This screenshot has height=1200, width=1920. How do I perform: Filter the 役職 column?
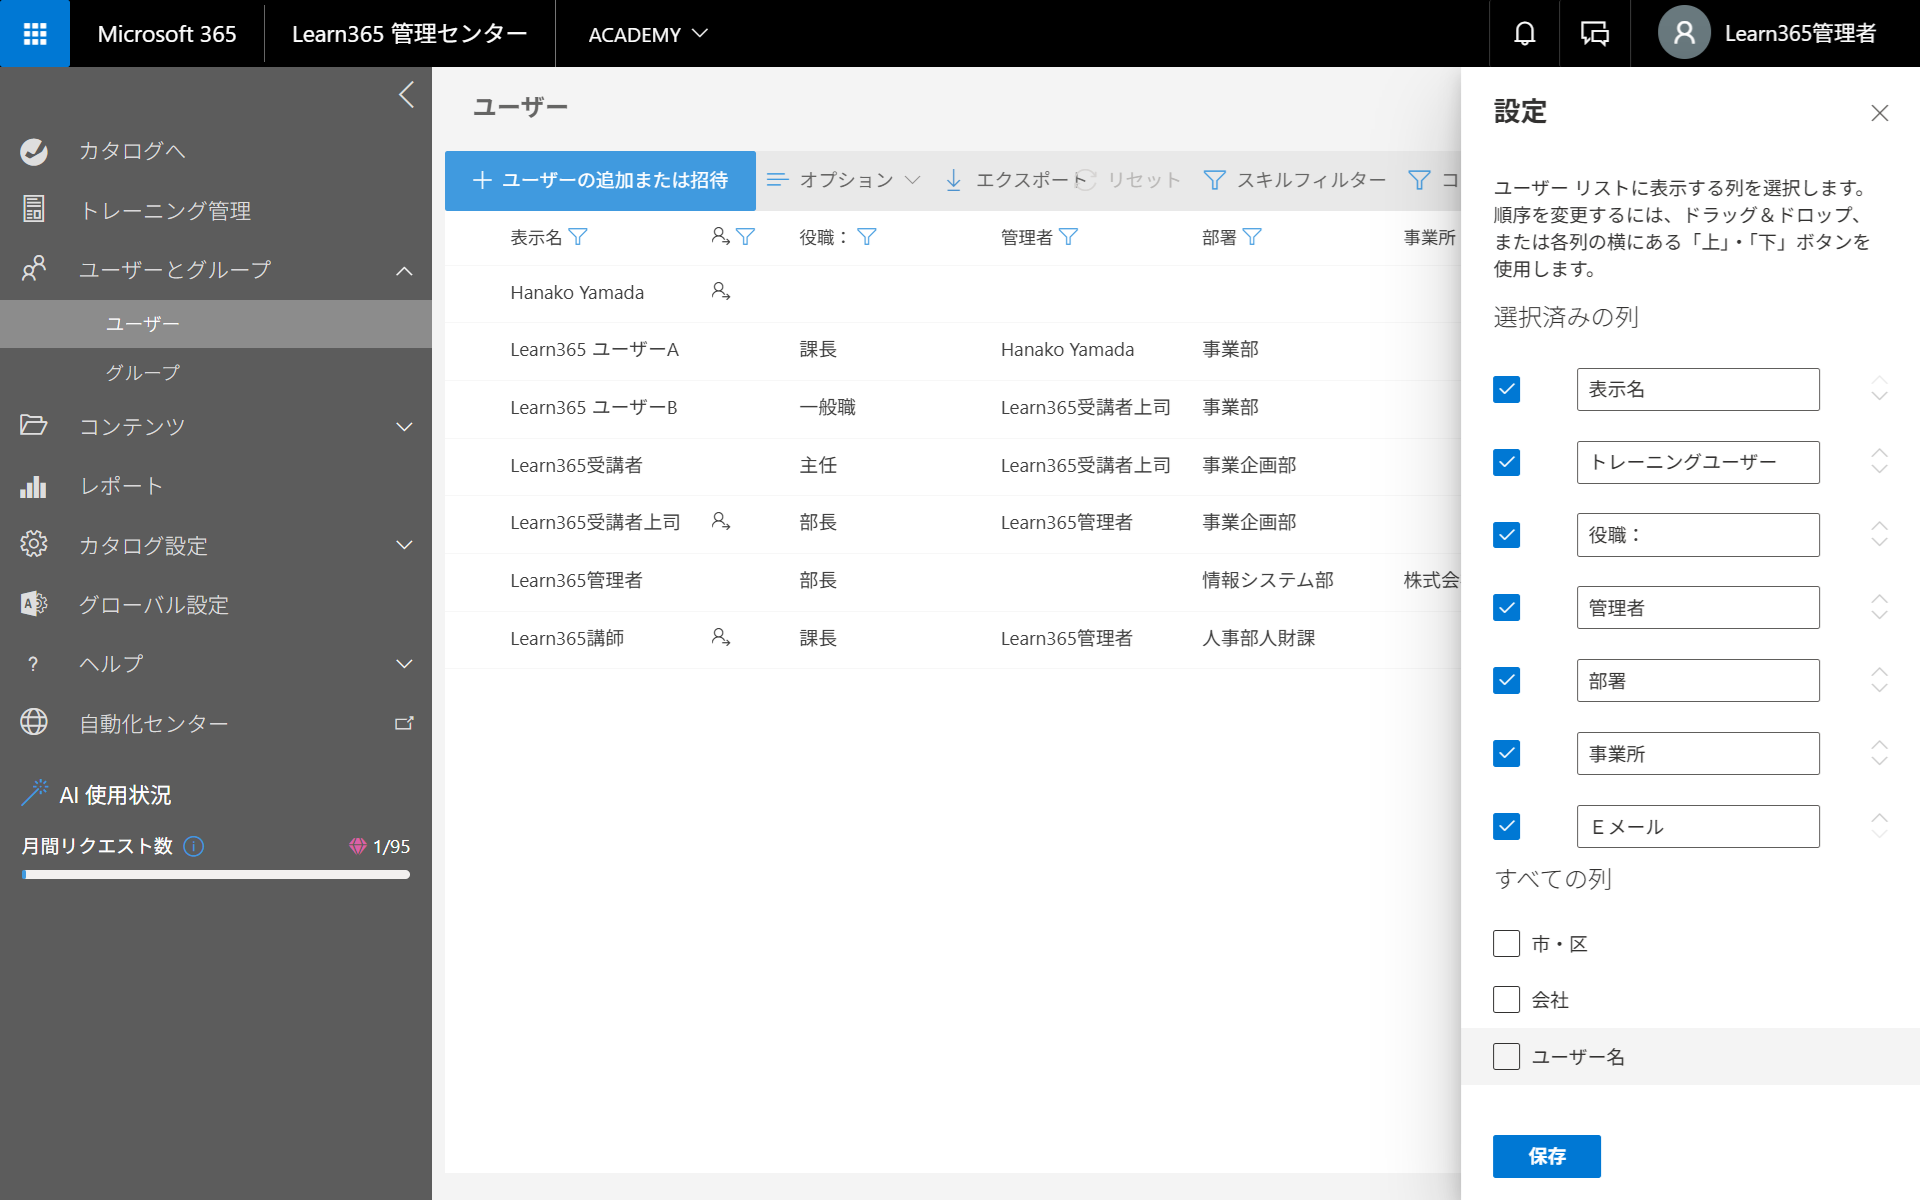click(x=867, y=237)
